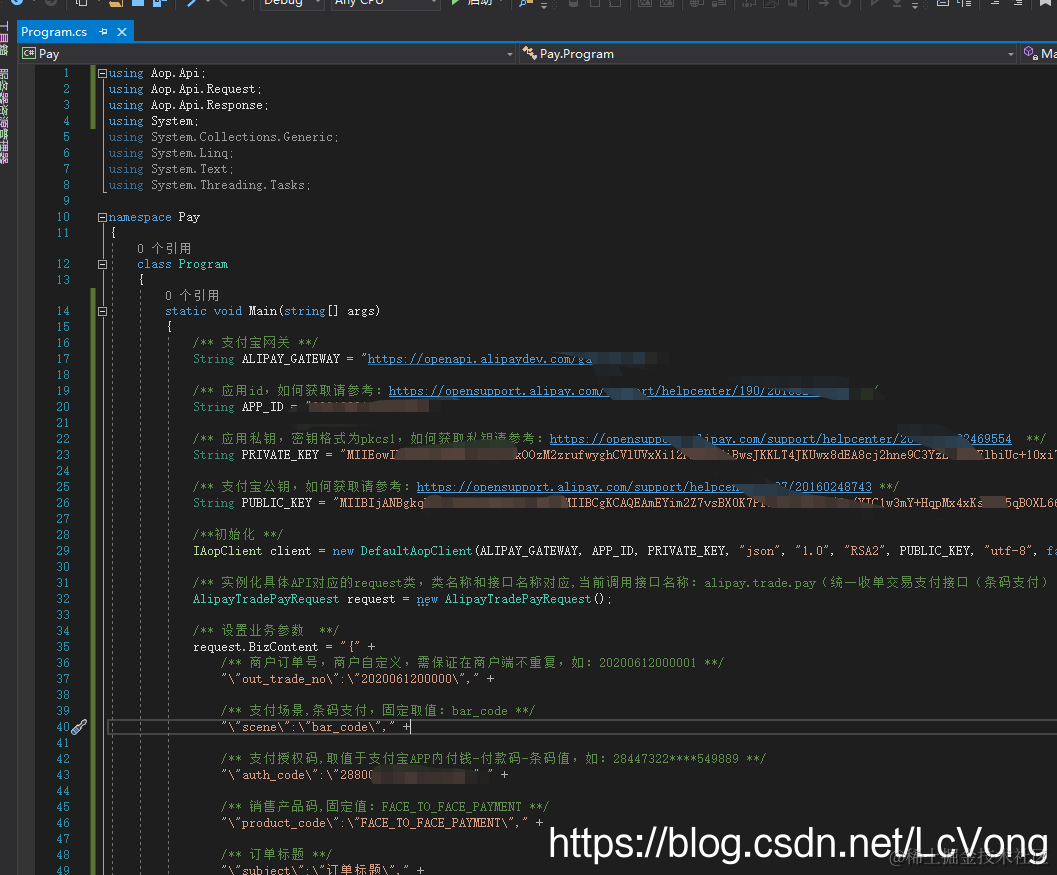Screen dimensions: 1057x875
Task: Click "request.BizContent" on line 35
Action: click(255, 646)
